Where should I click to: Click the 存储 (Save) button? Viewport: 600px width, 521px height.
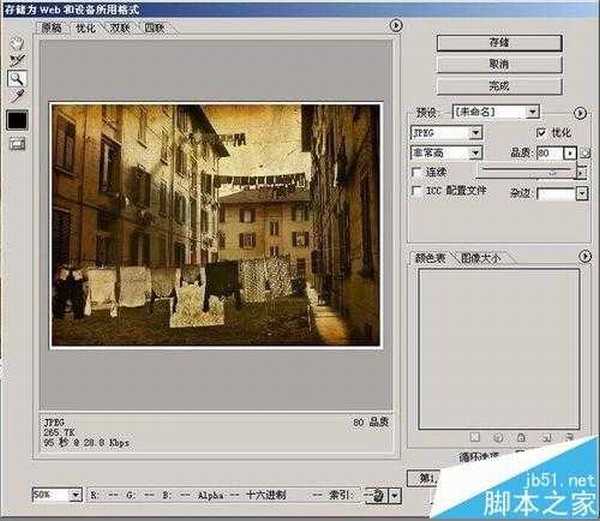[x=498, y=41]
